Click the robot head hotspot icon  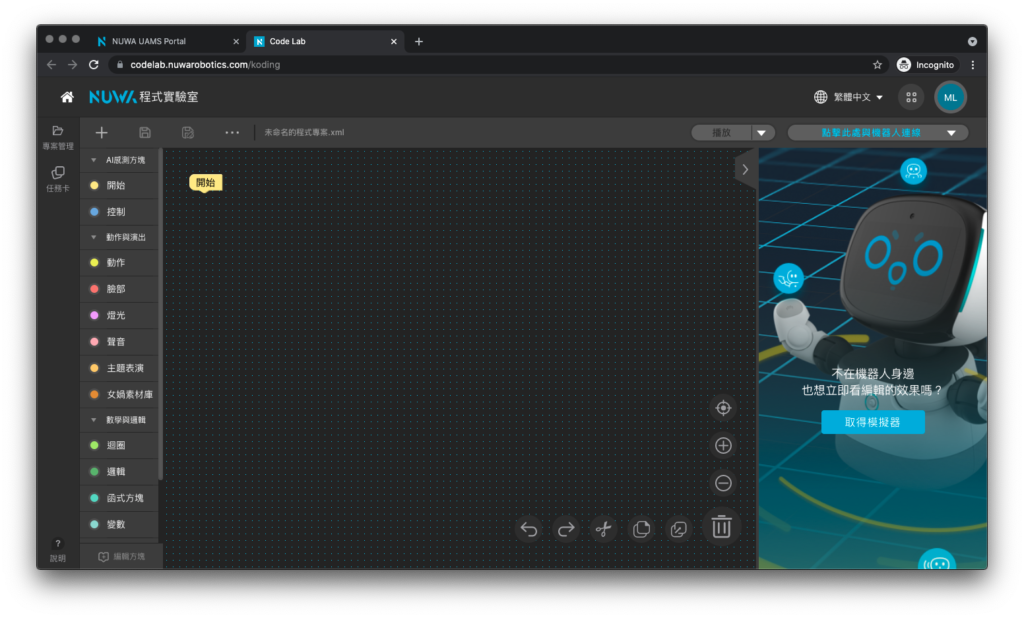(913, 171)
